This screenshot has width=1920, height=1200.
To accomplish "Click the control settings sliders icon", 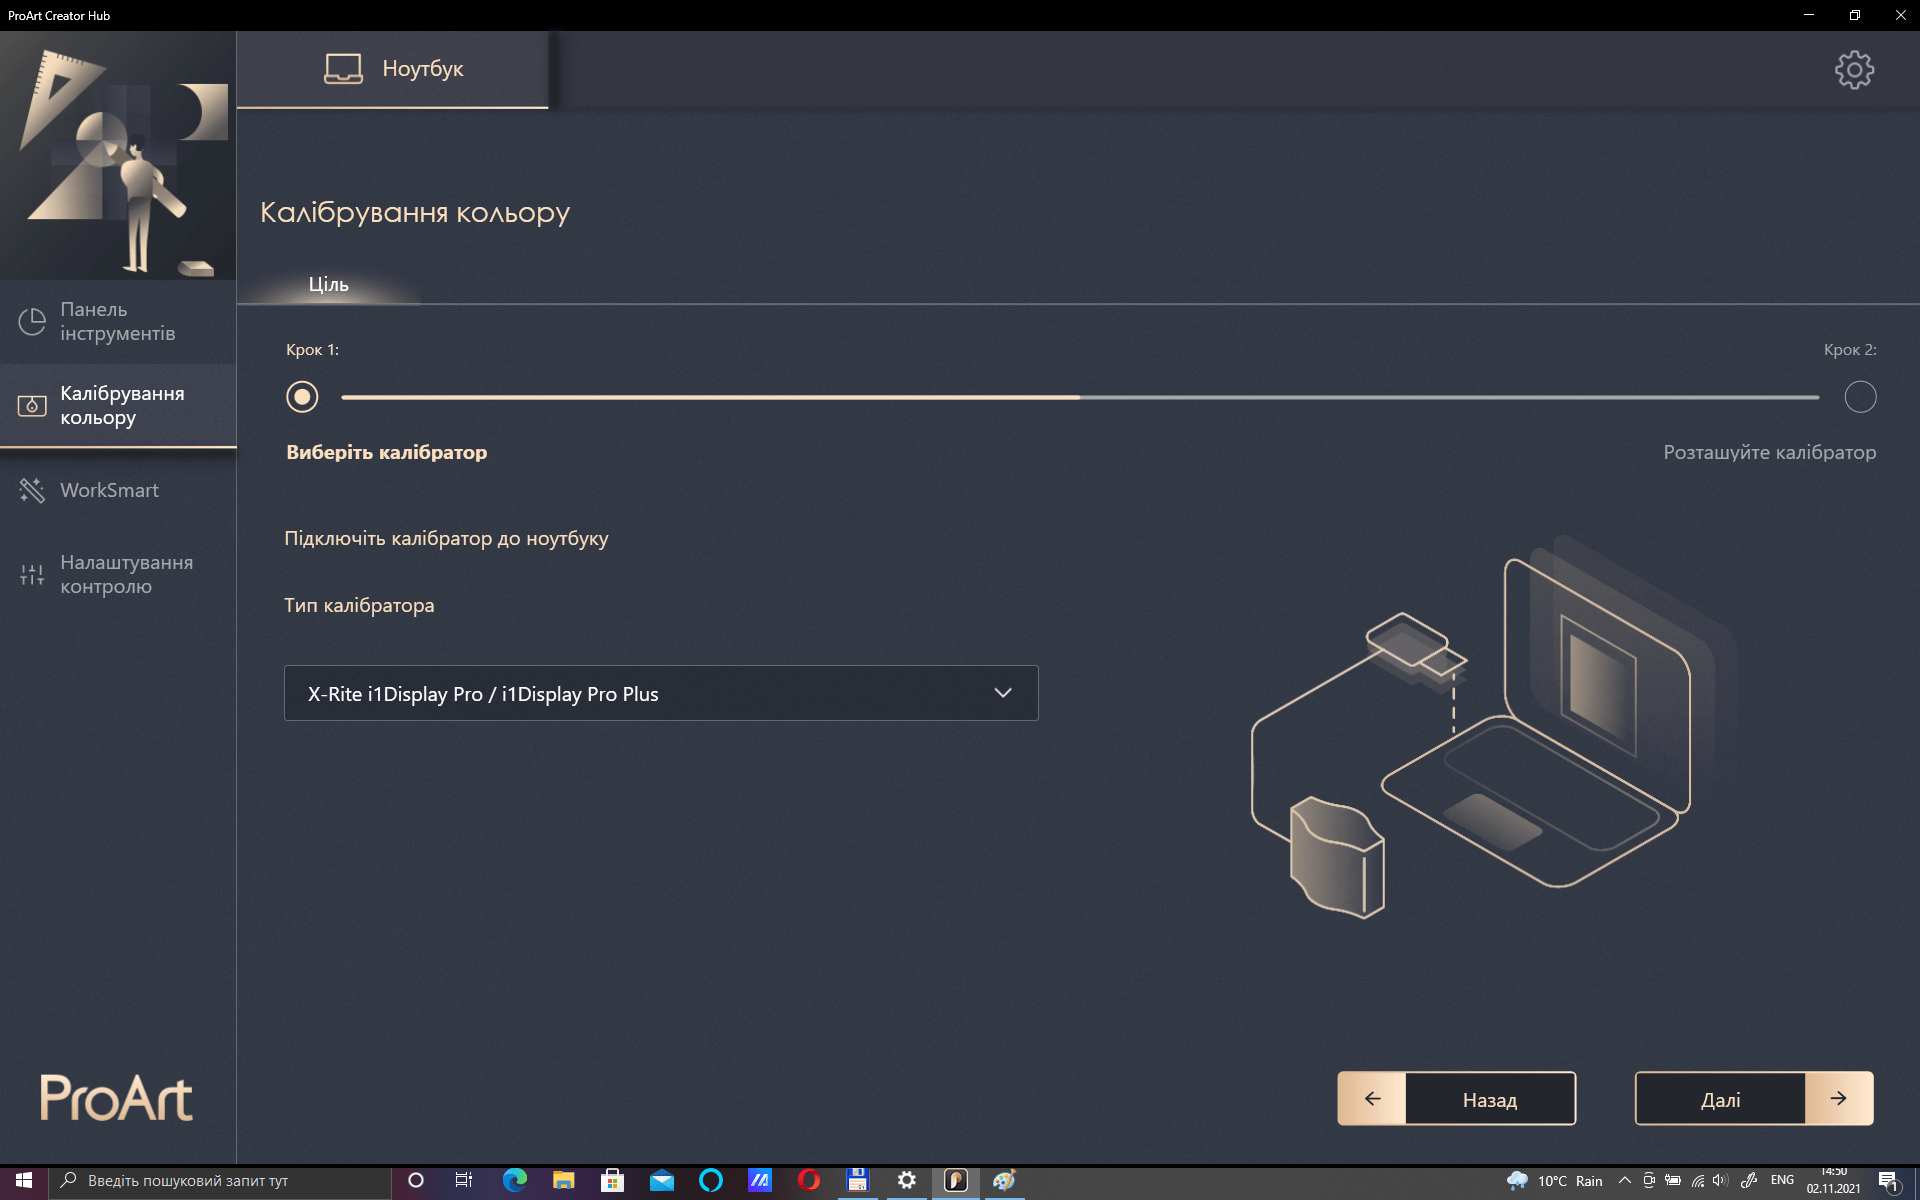I will (32, 574).
